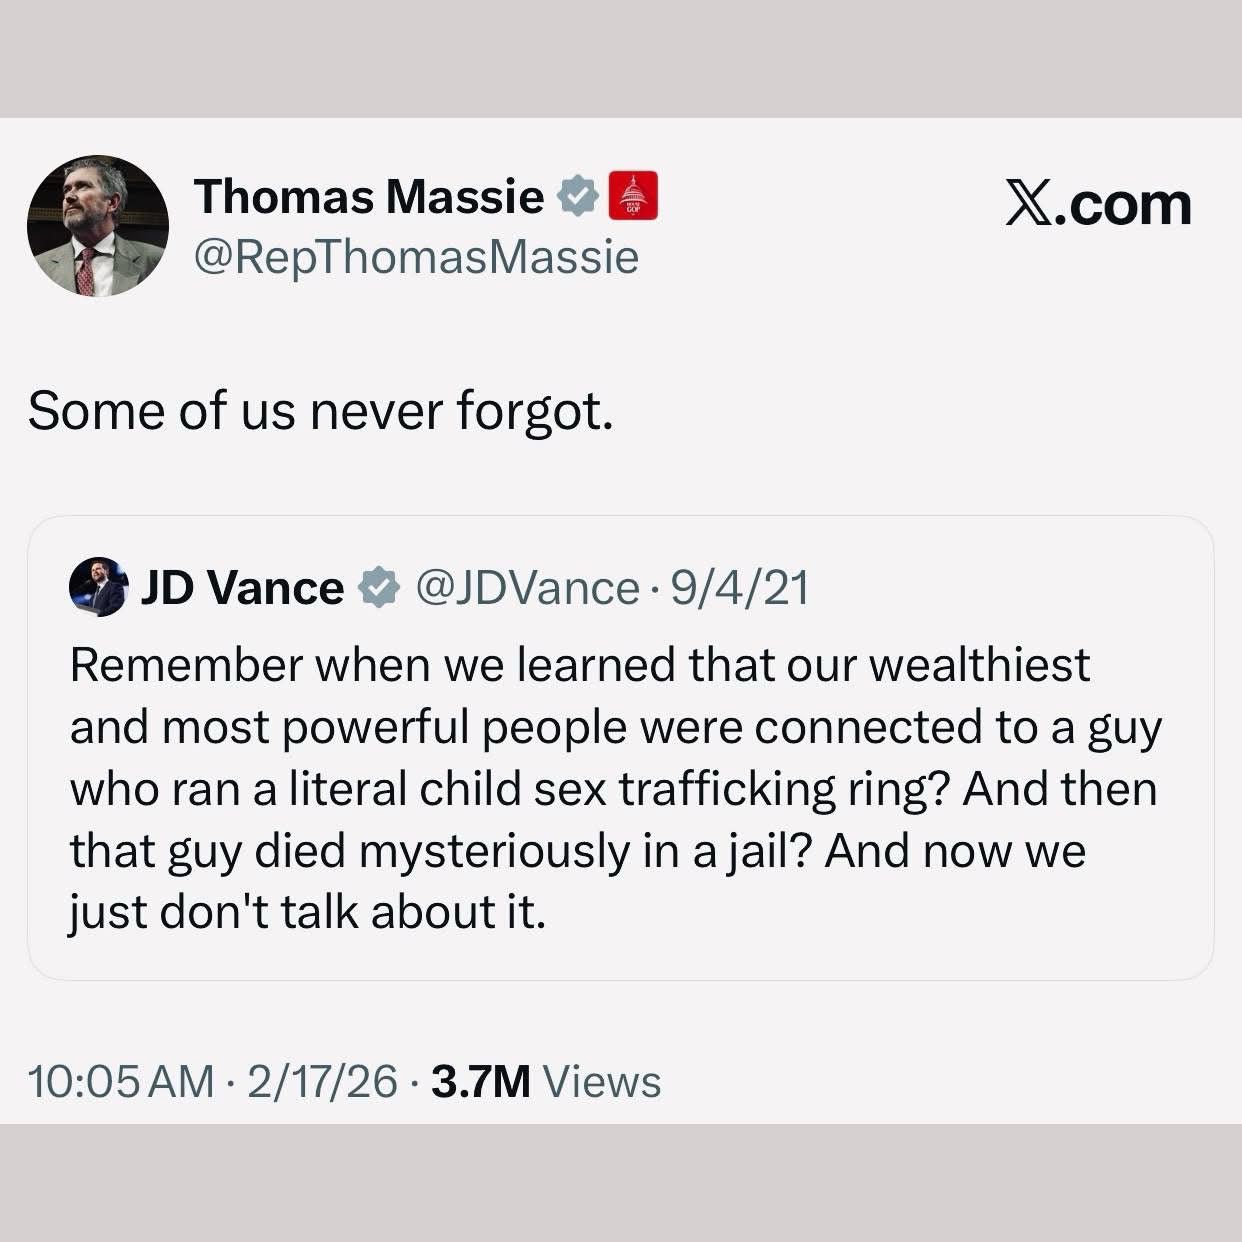Click the Views label
The image size is (1242, 1242).
tap(602, 1081)
